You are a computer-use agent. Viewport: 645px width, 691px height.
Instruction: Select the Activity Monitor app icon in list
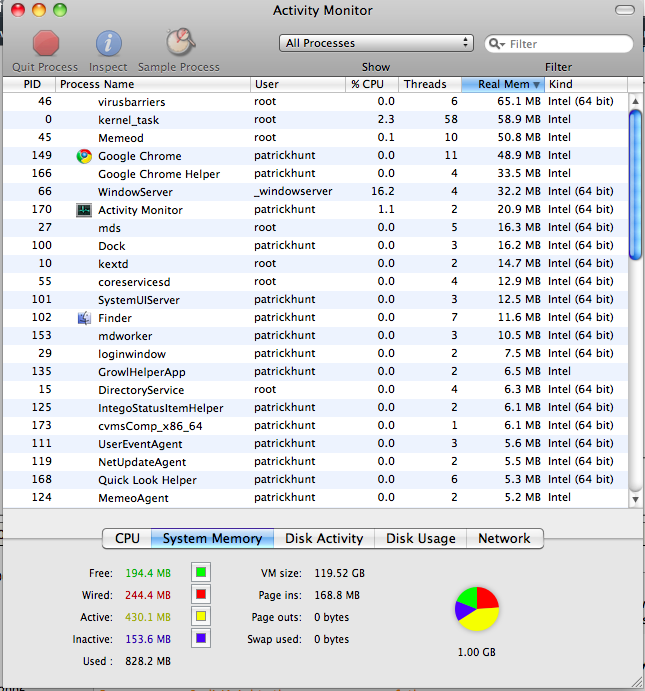[84, 210]
